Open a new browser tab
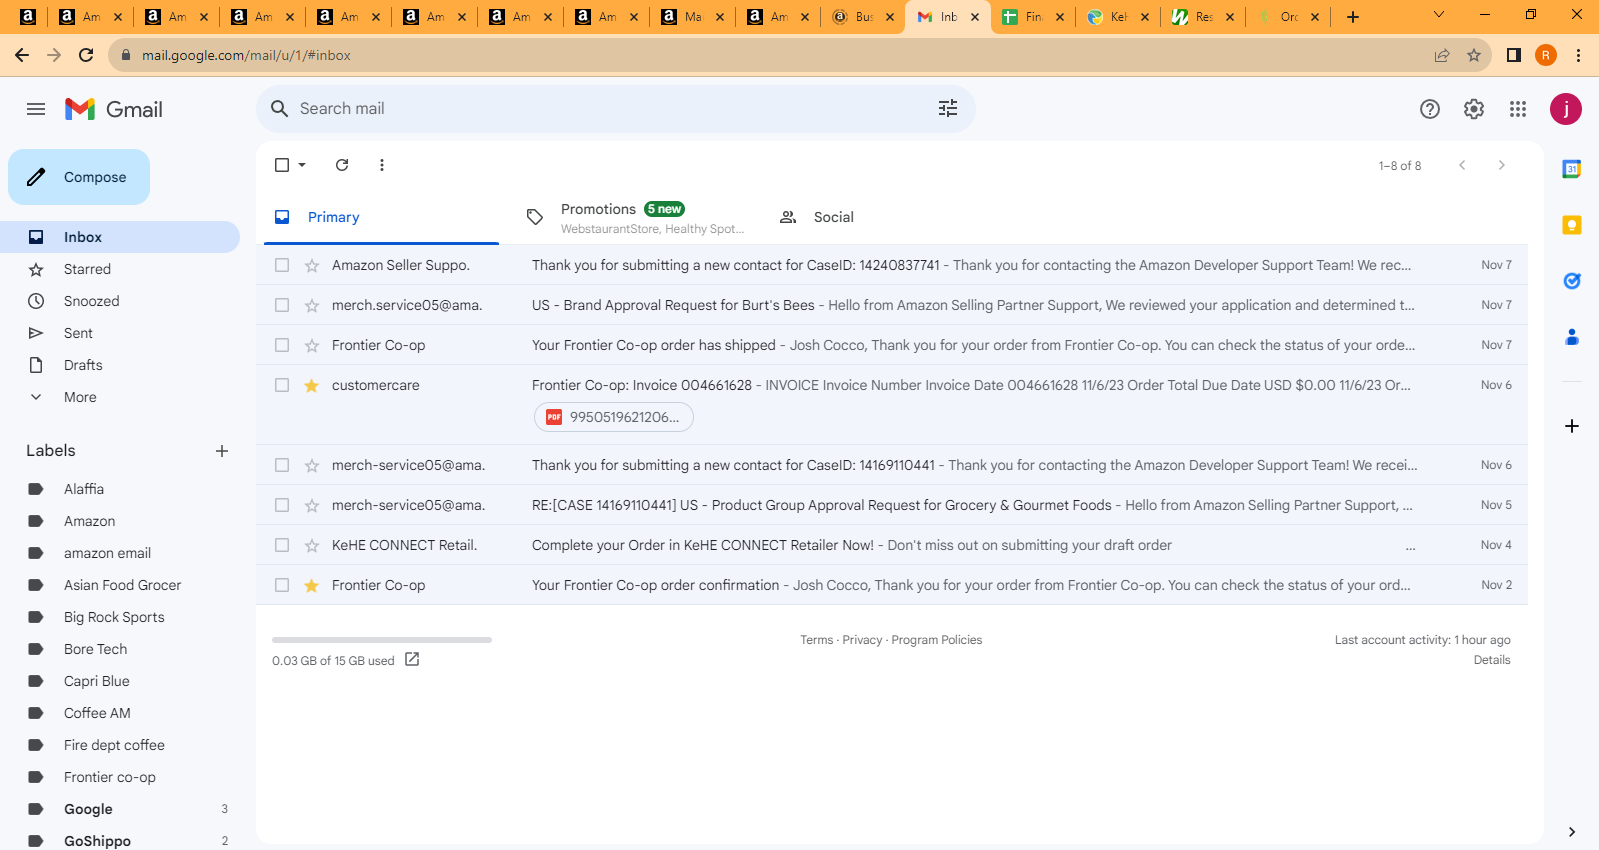This screenshot has width=1599, height=850. point(1353,17)
